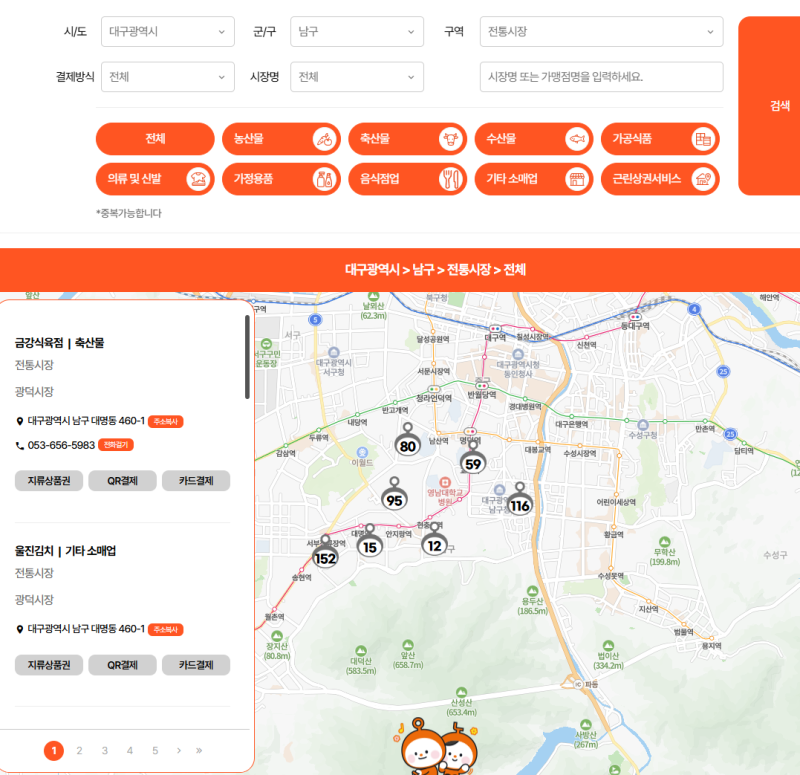Click QR결제 tag under 울진김치
800x775 pixels.
tap(122, 665)
